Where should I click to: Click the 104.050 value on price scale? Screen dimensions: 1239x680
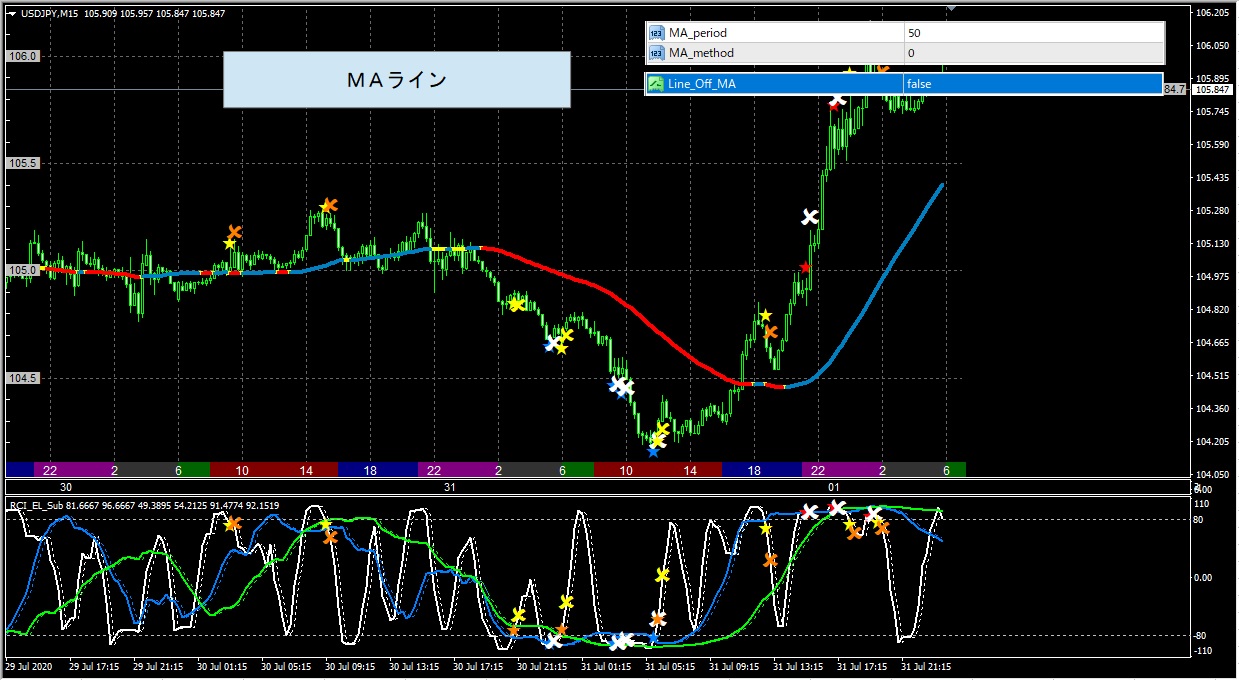(1212, 474)
